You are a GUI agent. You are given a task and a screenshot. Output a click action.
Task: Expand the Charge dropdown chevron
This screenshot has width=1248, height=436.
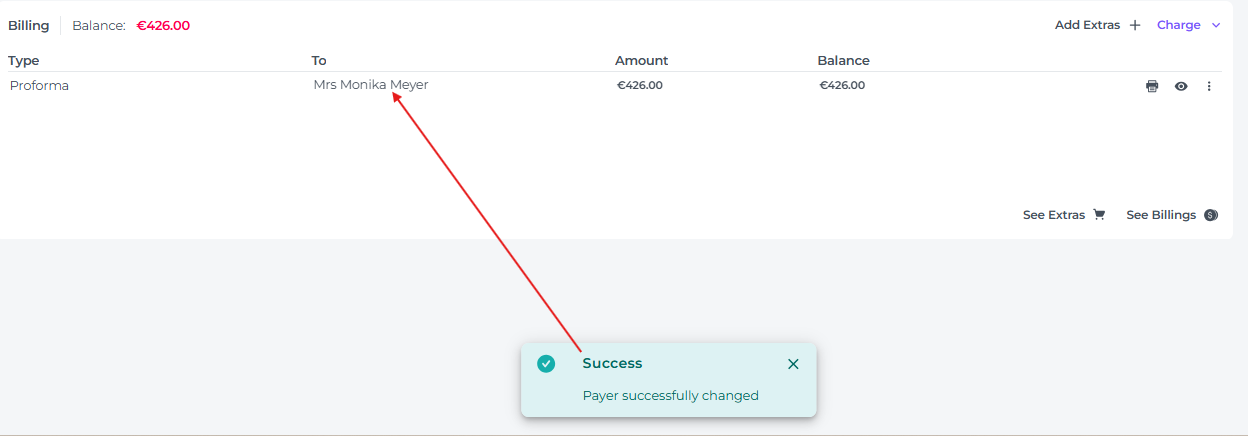click(x=1216, y=25)
